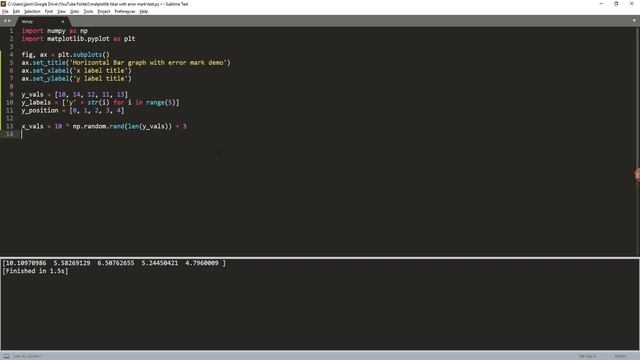Close the Sublime Text window
Image resolution: width=640 pixels, height=360 pixels.
click(x=631, y=4)
